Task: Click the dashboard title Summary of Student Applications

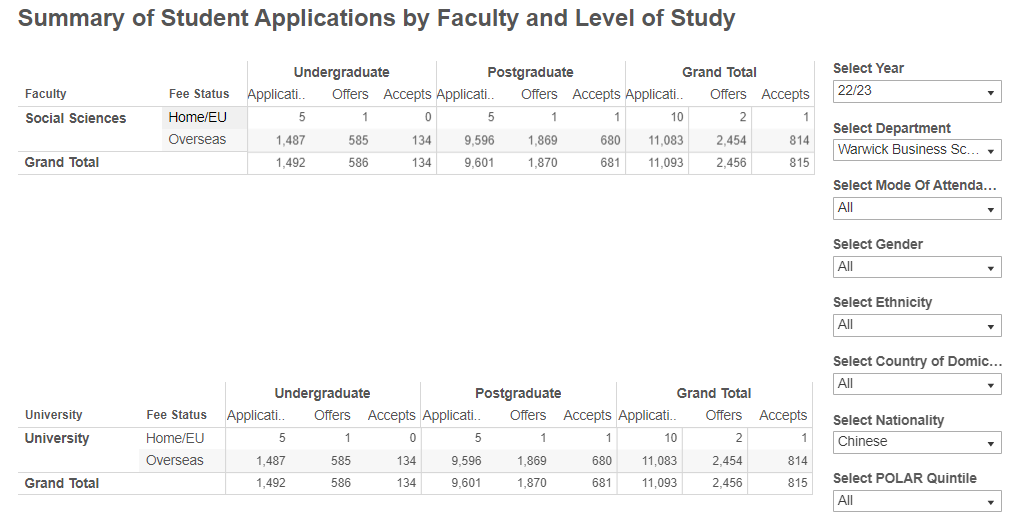Action: pos(377,18)
